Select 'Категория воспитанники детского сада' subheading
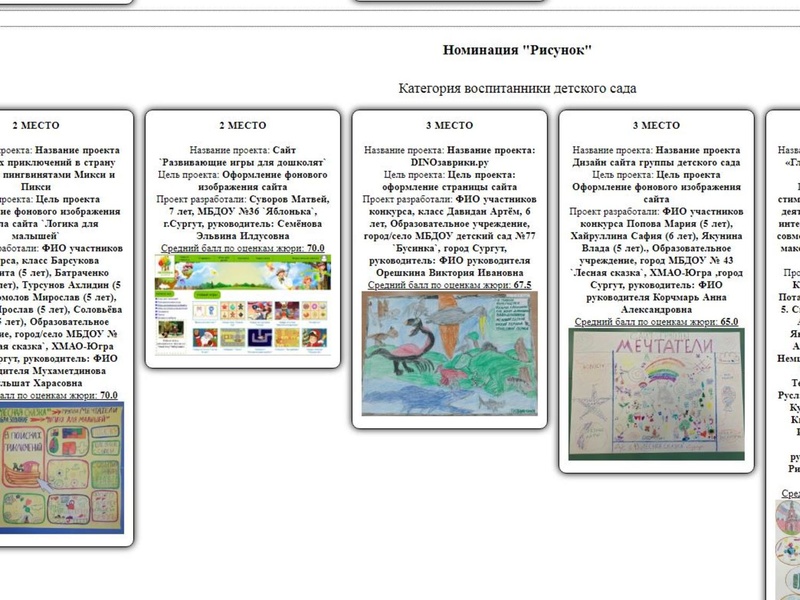This screenshot has width=800, height=600. tap(517, 88)
